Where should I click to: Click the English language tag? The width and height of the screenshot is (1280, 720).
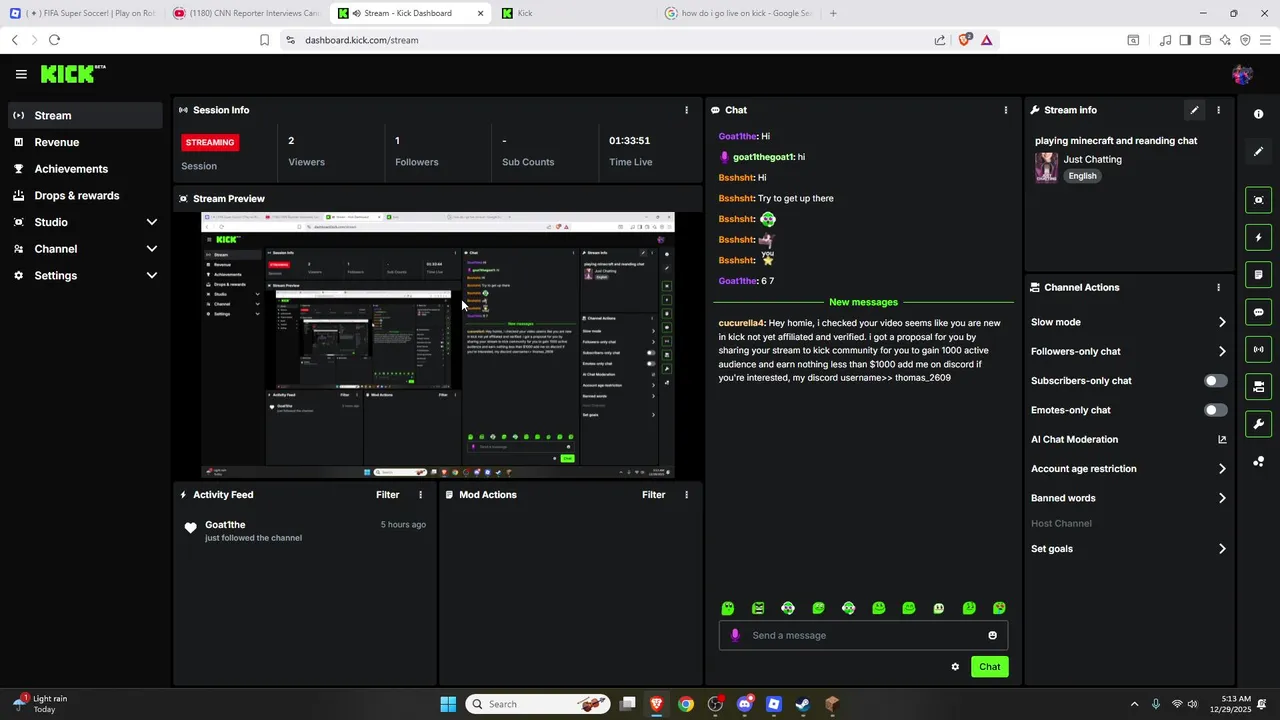coord(1082,176)
